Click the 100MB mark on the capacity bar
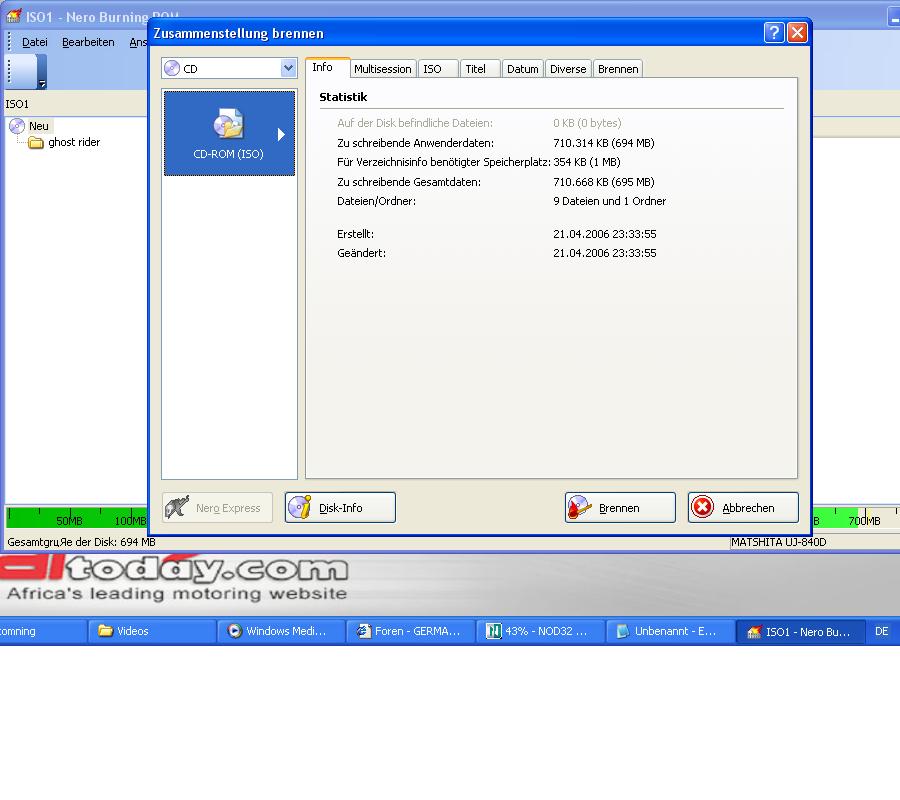 pyautogui.click(x=131, y=521)
